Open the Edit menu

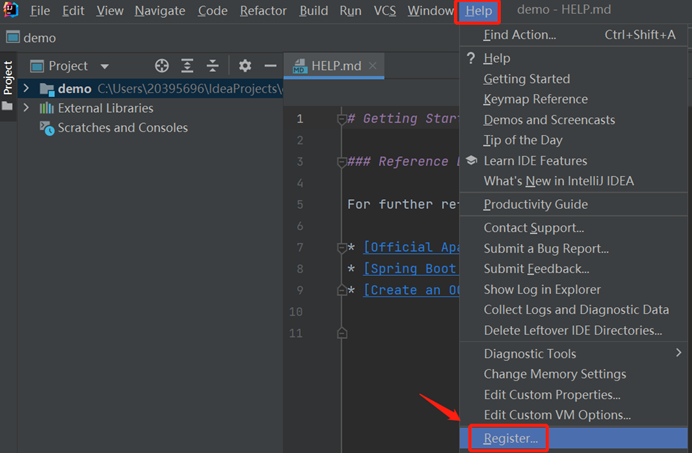point(73,11)
